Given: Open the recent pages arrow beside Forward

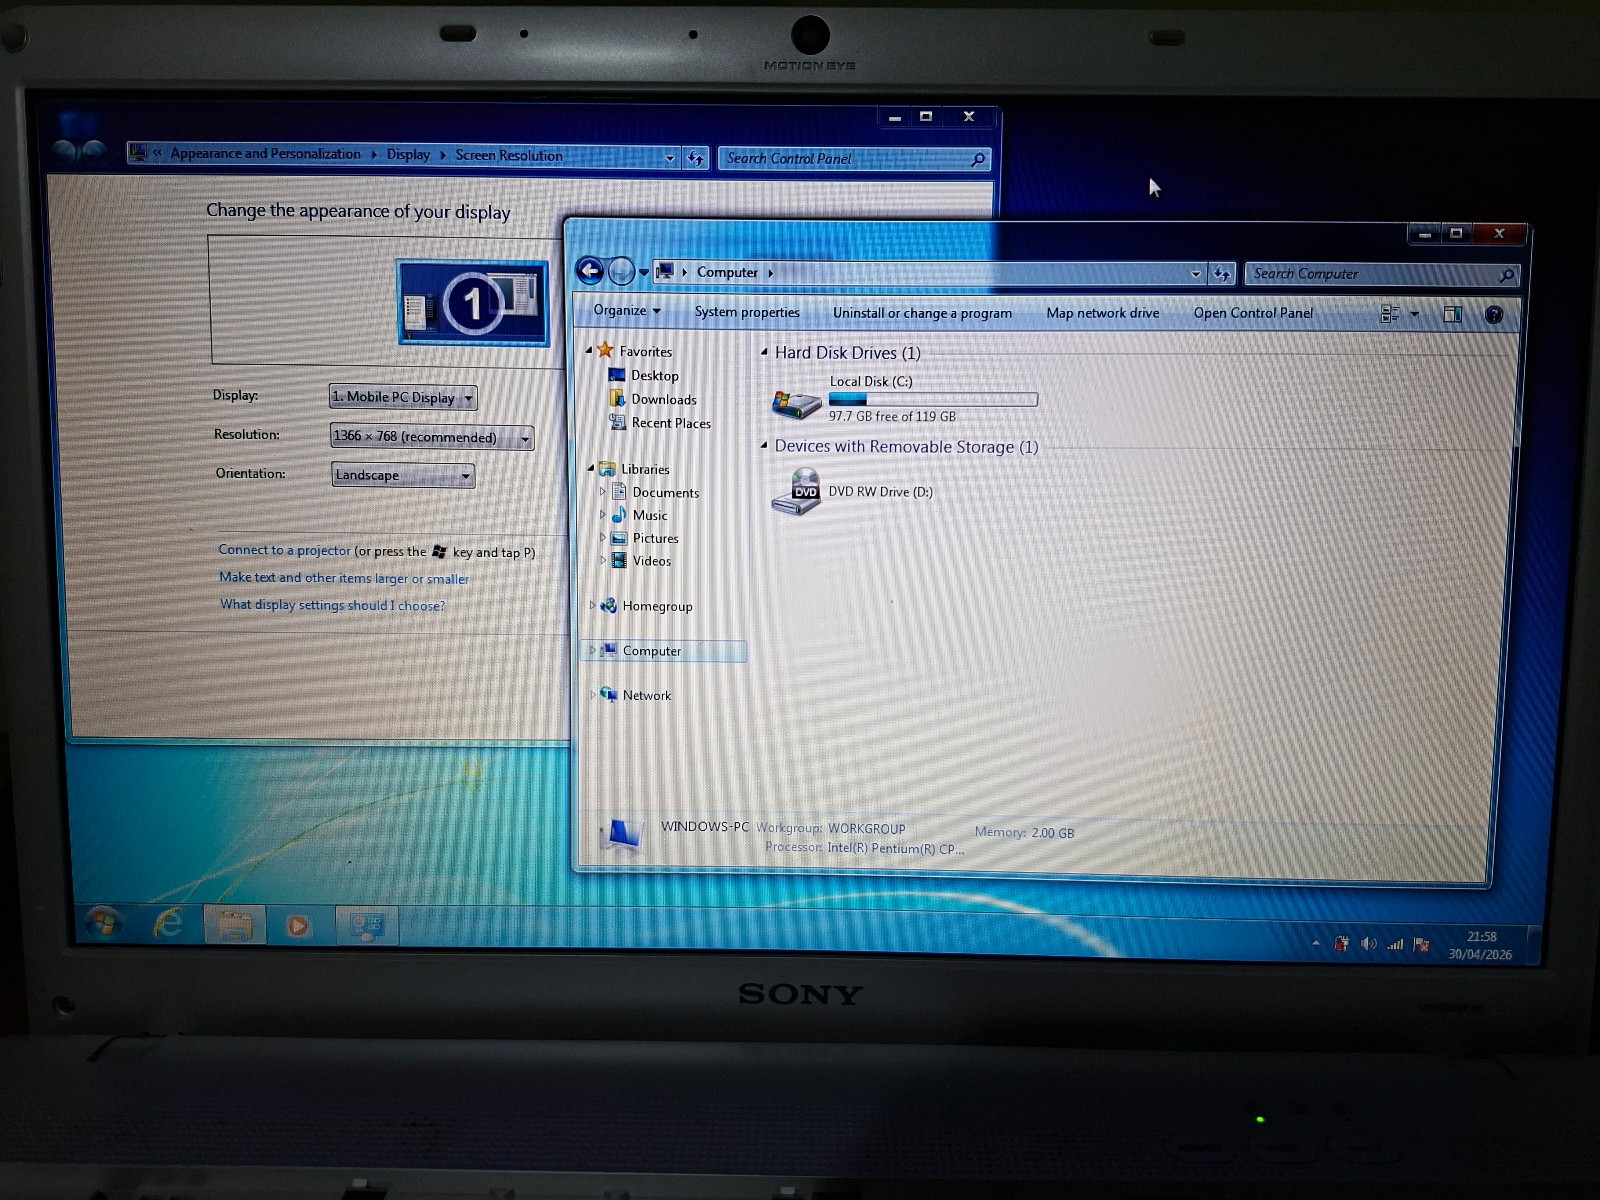Looking at the screenshot, I should (644, 272).
